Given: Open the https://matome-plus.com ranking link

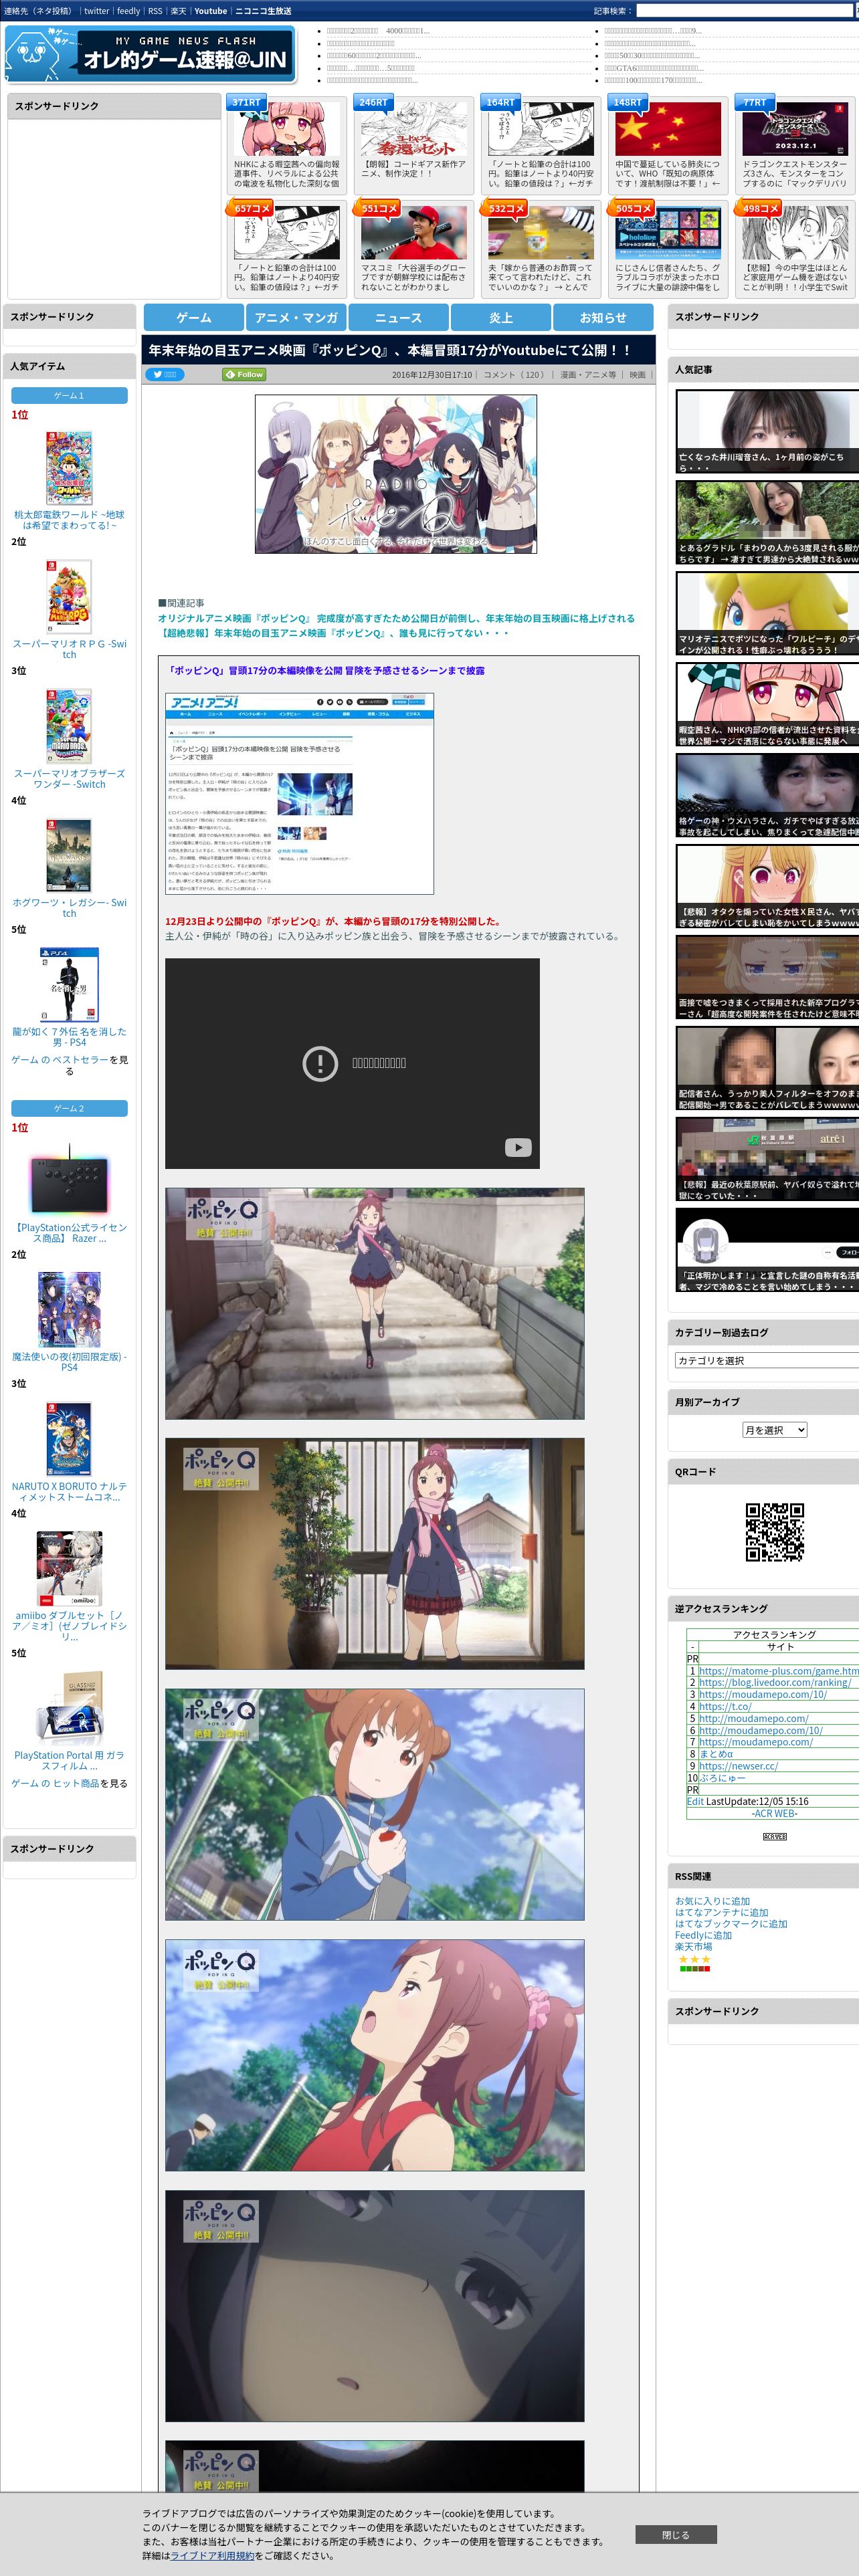Looking at the screenshot, I should tap(778, 1670).
